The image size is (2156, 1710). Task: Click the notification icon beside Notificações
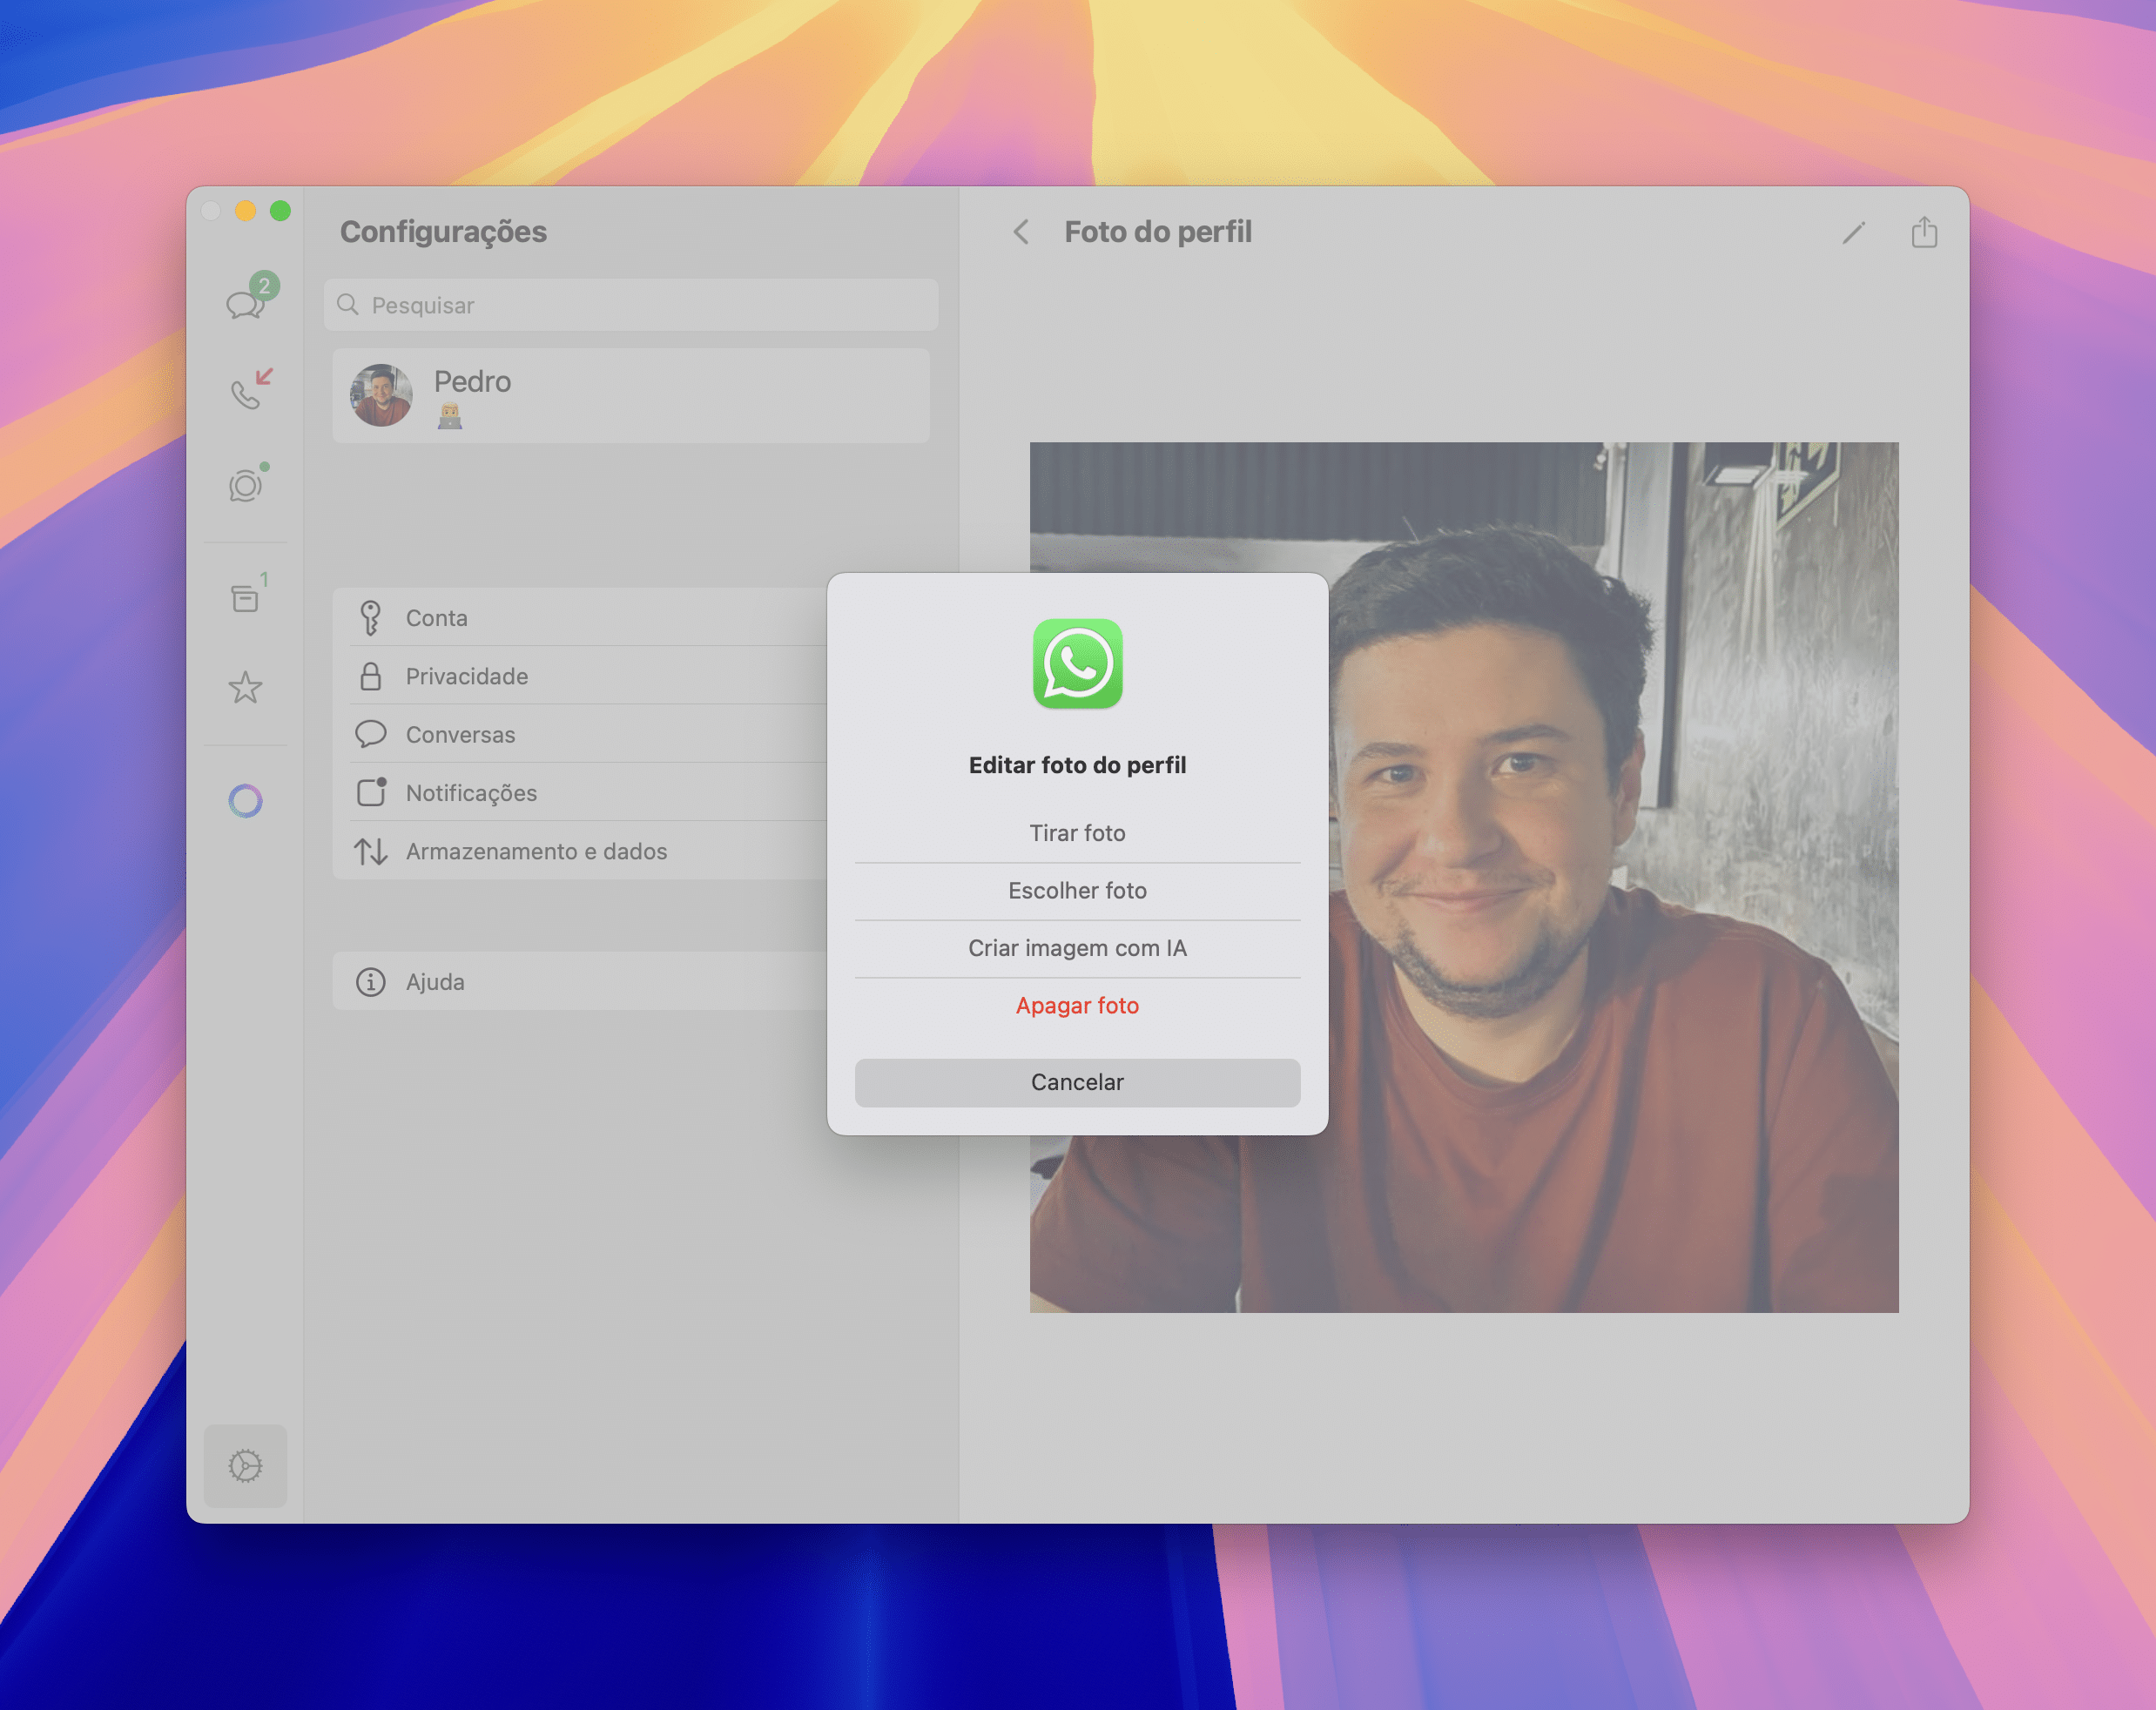[x=372, y=792]
